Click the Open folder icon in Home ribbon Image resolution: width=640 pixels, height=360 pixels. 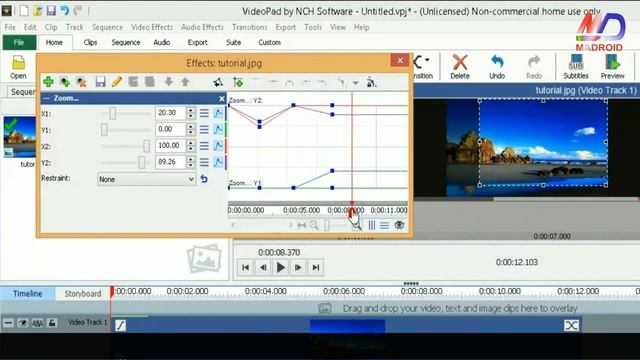(18, 68)
